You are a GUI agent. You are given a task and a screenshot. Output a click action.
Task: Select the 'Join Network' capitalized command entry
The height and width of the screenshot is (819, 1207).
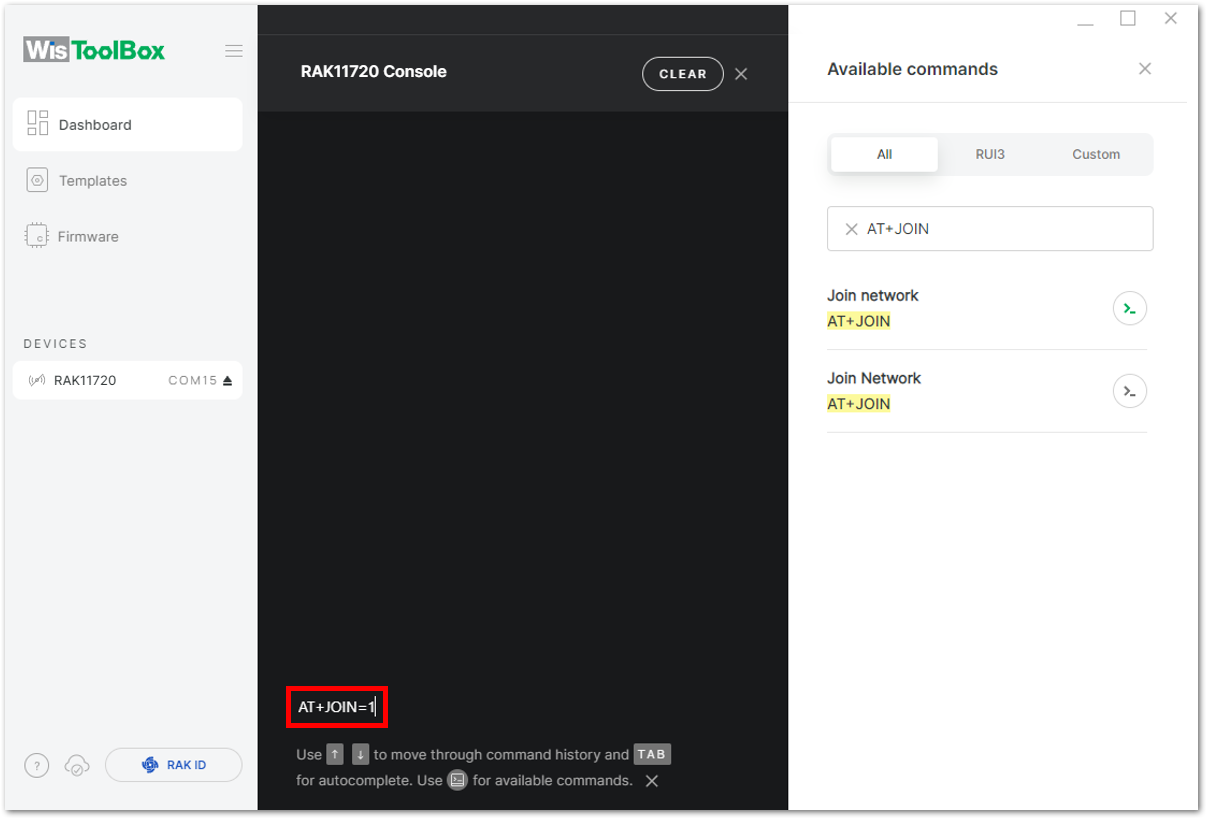(874, 379)
